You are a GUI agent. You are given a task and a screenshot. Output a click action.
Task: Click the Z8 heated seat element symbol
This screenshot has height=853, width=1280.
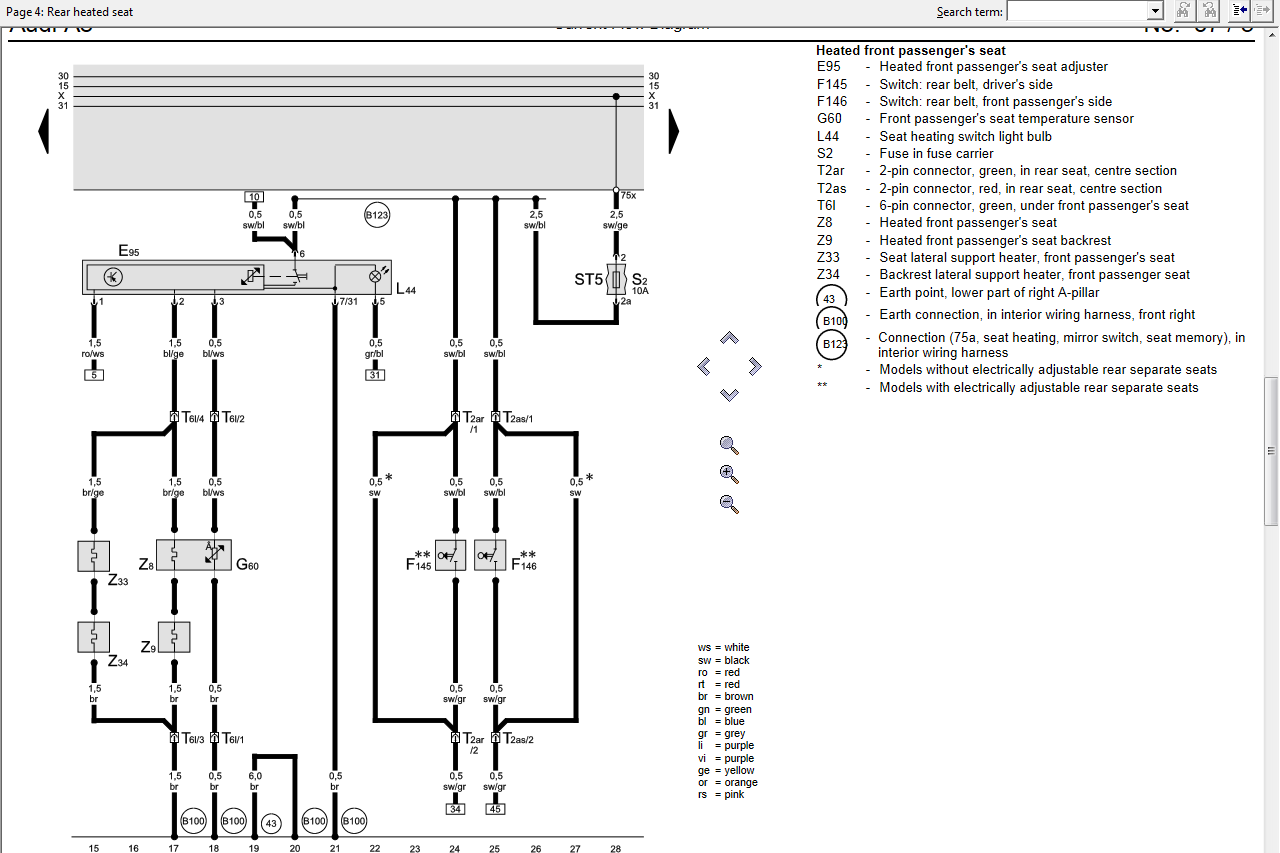[x=174, y=556]
